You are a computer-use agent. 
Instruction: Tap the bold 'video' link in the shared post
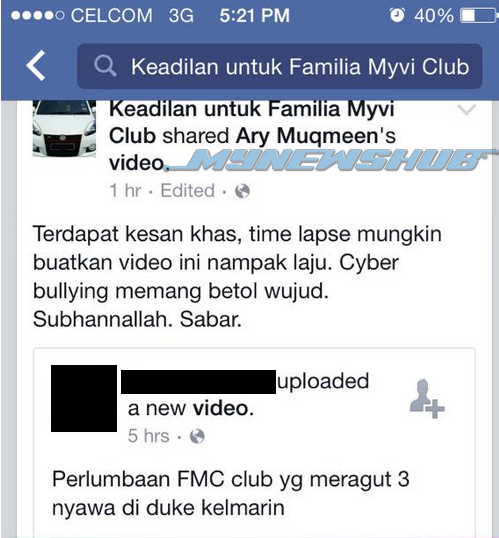click(x=137, y=163)
